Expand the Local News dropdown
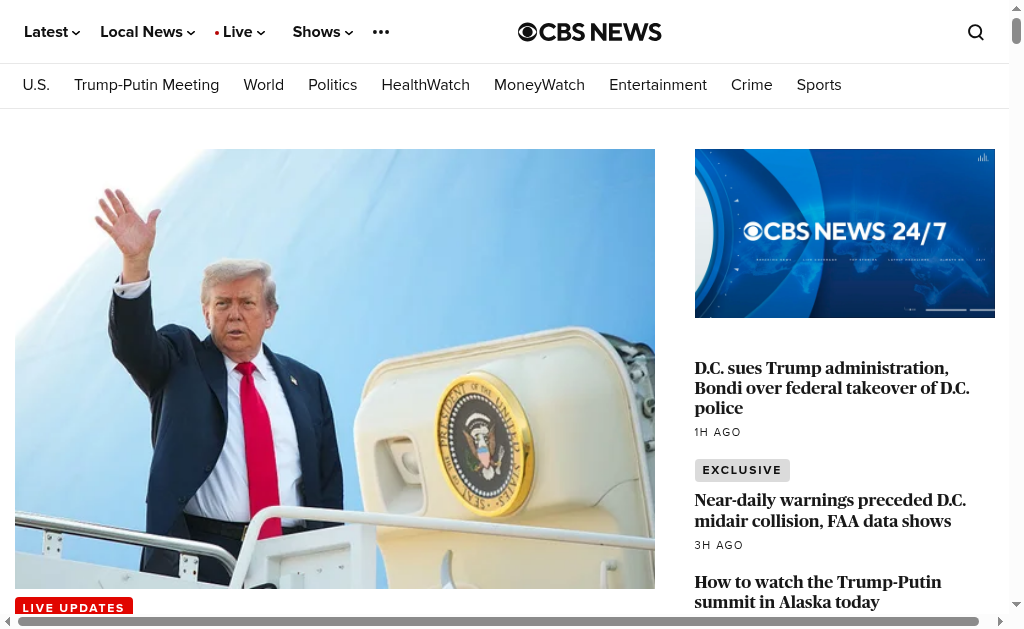Viewport: 1024px width, 629px height. (x=148, y=32)
